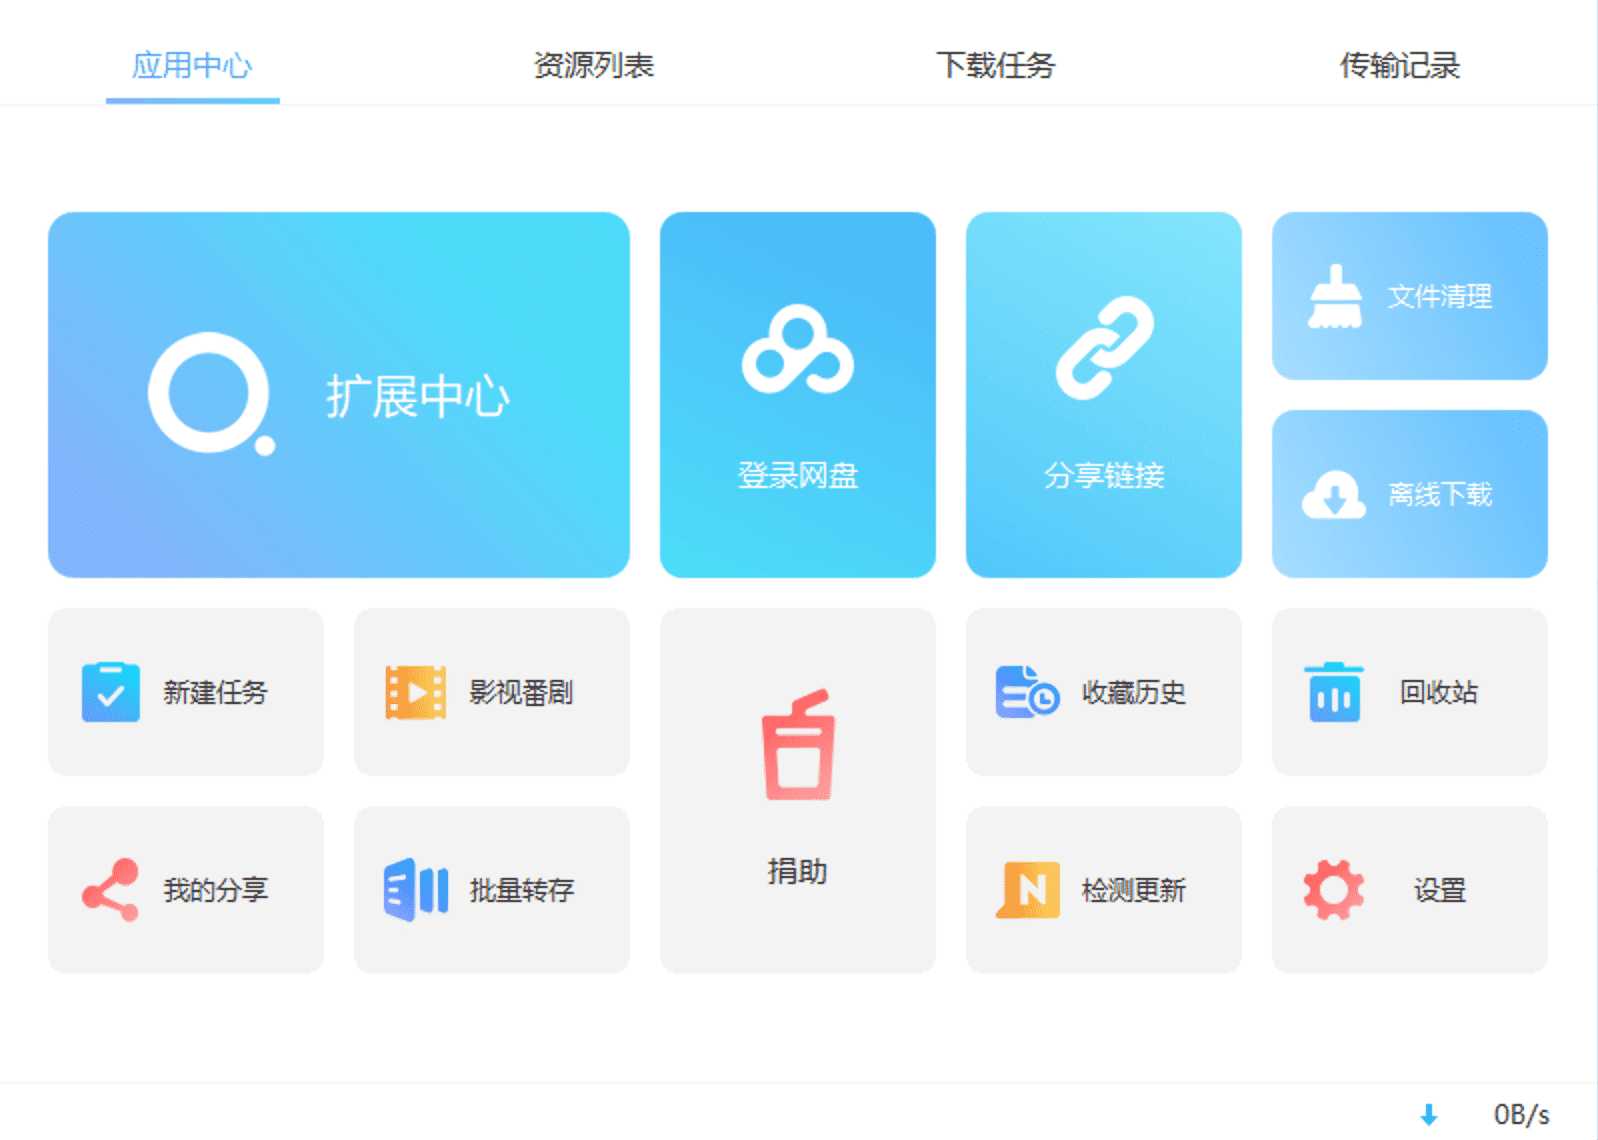Open 离线下载 cloud download icon

click(1333, 495)
